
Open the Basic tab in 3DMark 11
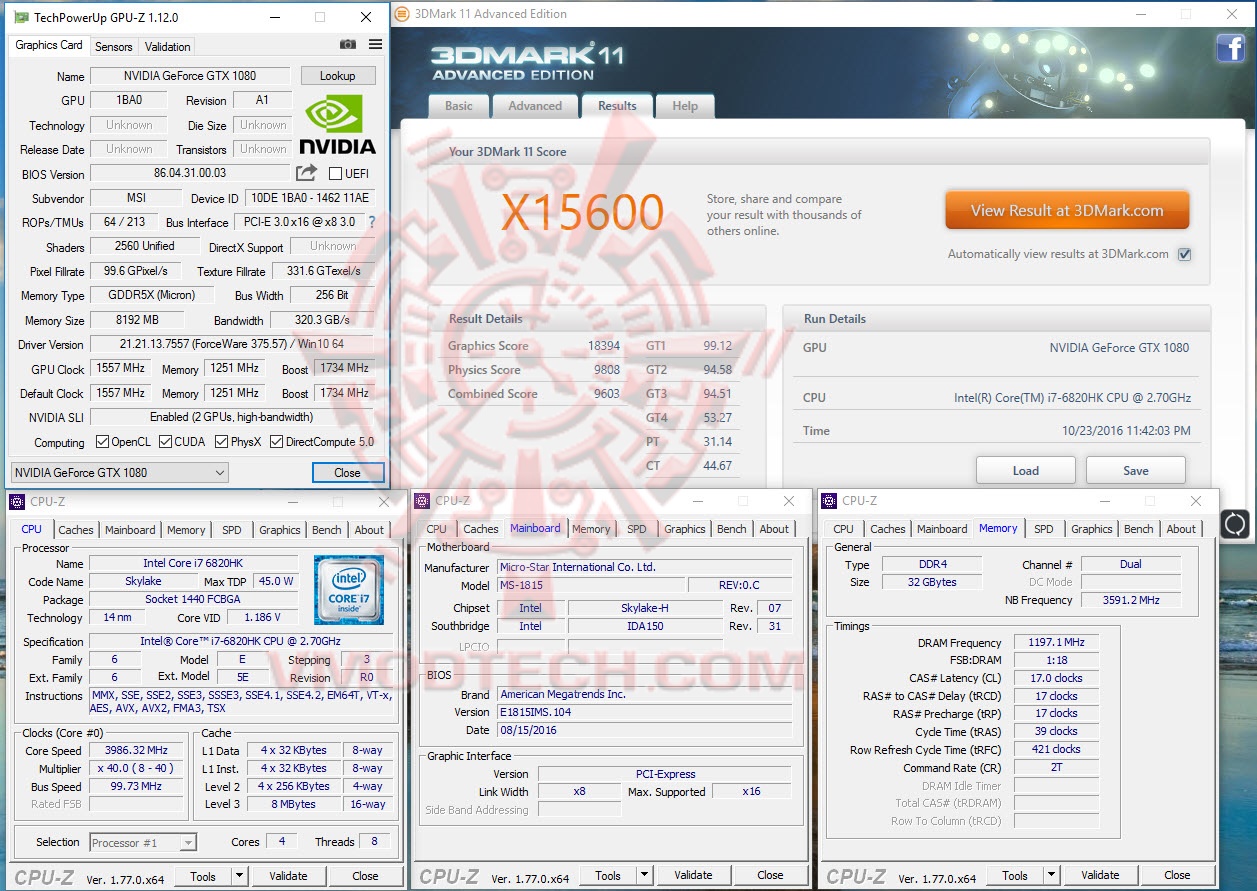pos(459,106)
